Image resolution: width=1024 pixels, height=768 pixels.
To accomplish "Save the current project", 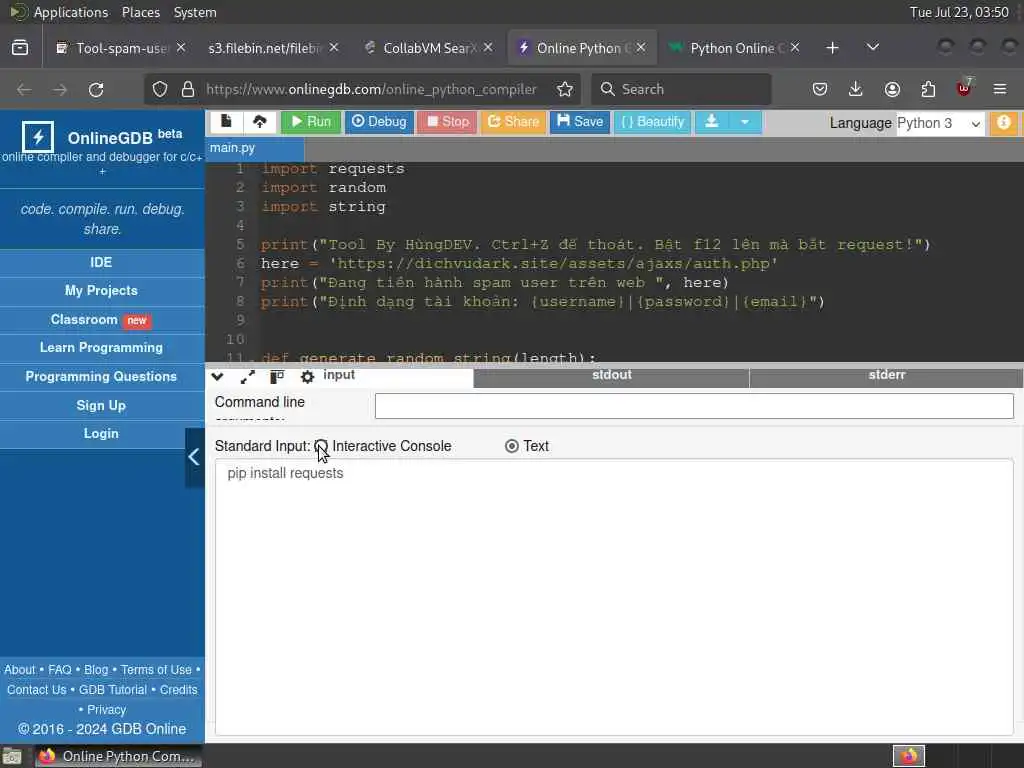I will coord(580,121).
